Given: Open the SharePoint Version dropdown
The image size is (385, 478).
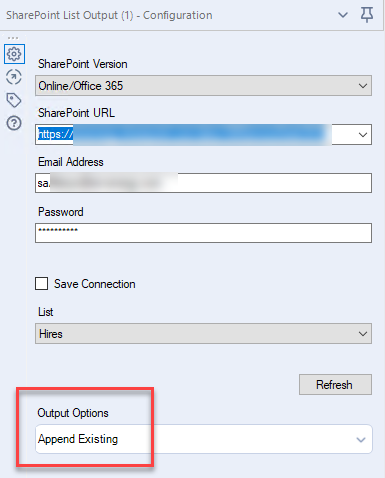Looking at the screenshot, I should click(203, 86).
